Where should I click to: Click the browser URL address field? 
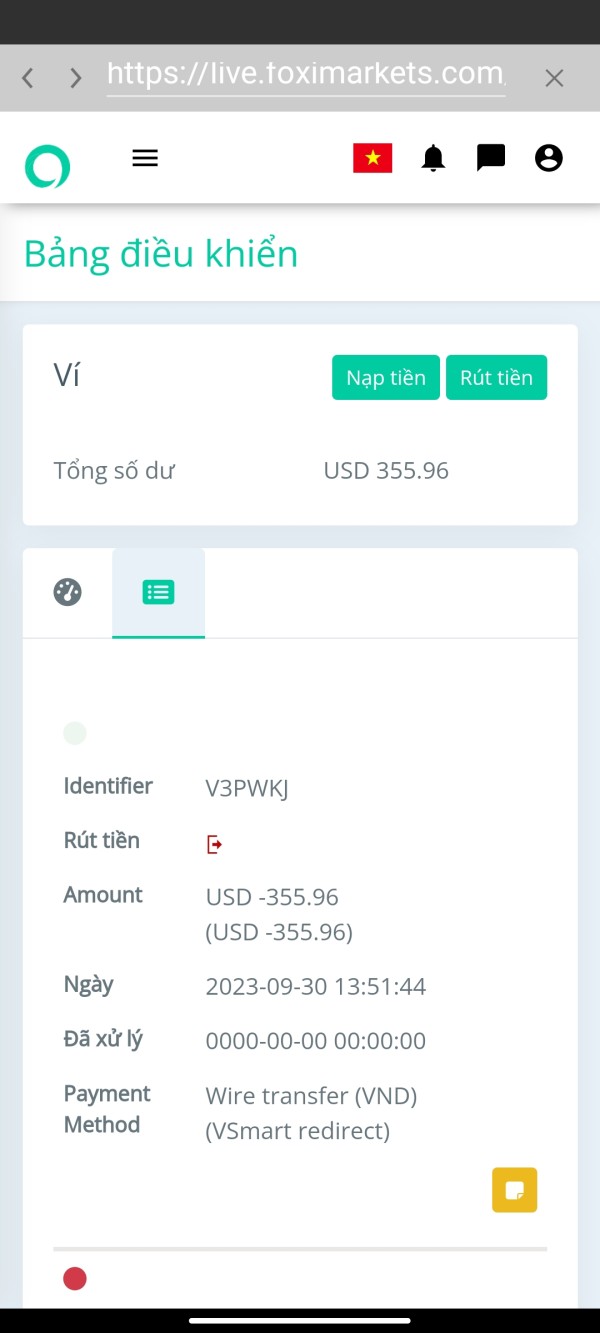click(305, 74)
